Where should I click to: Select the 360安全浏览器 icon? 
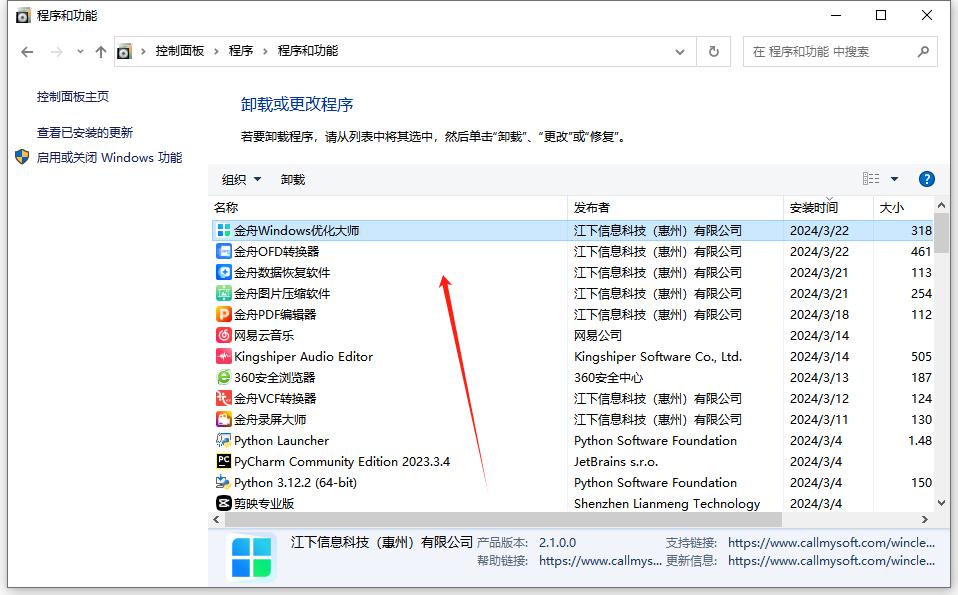coord(224,378)
